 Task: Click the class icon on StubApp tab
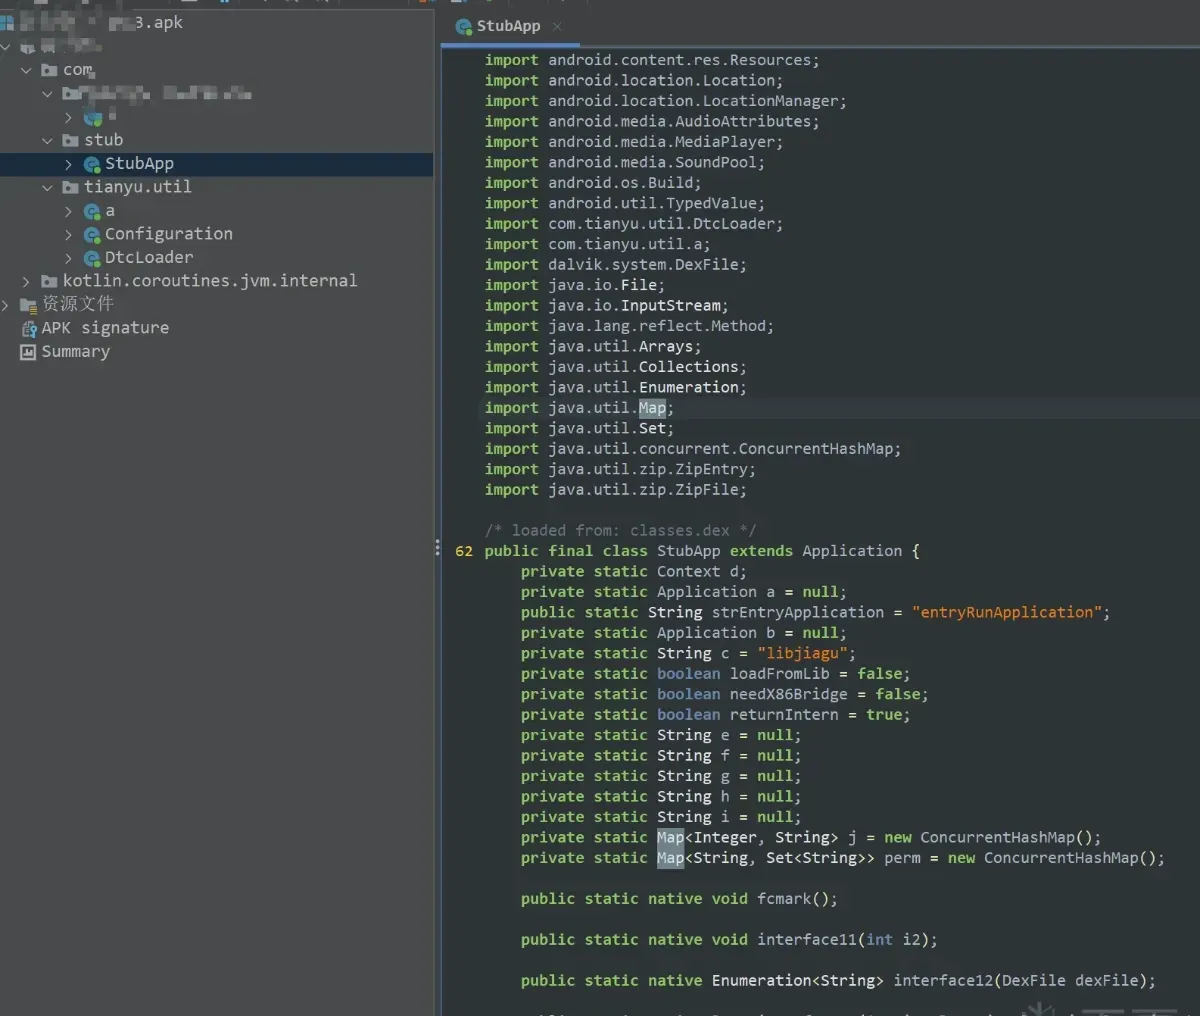[464, 27]
